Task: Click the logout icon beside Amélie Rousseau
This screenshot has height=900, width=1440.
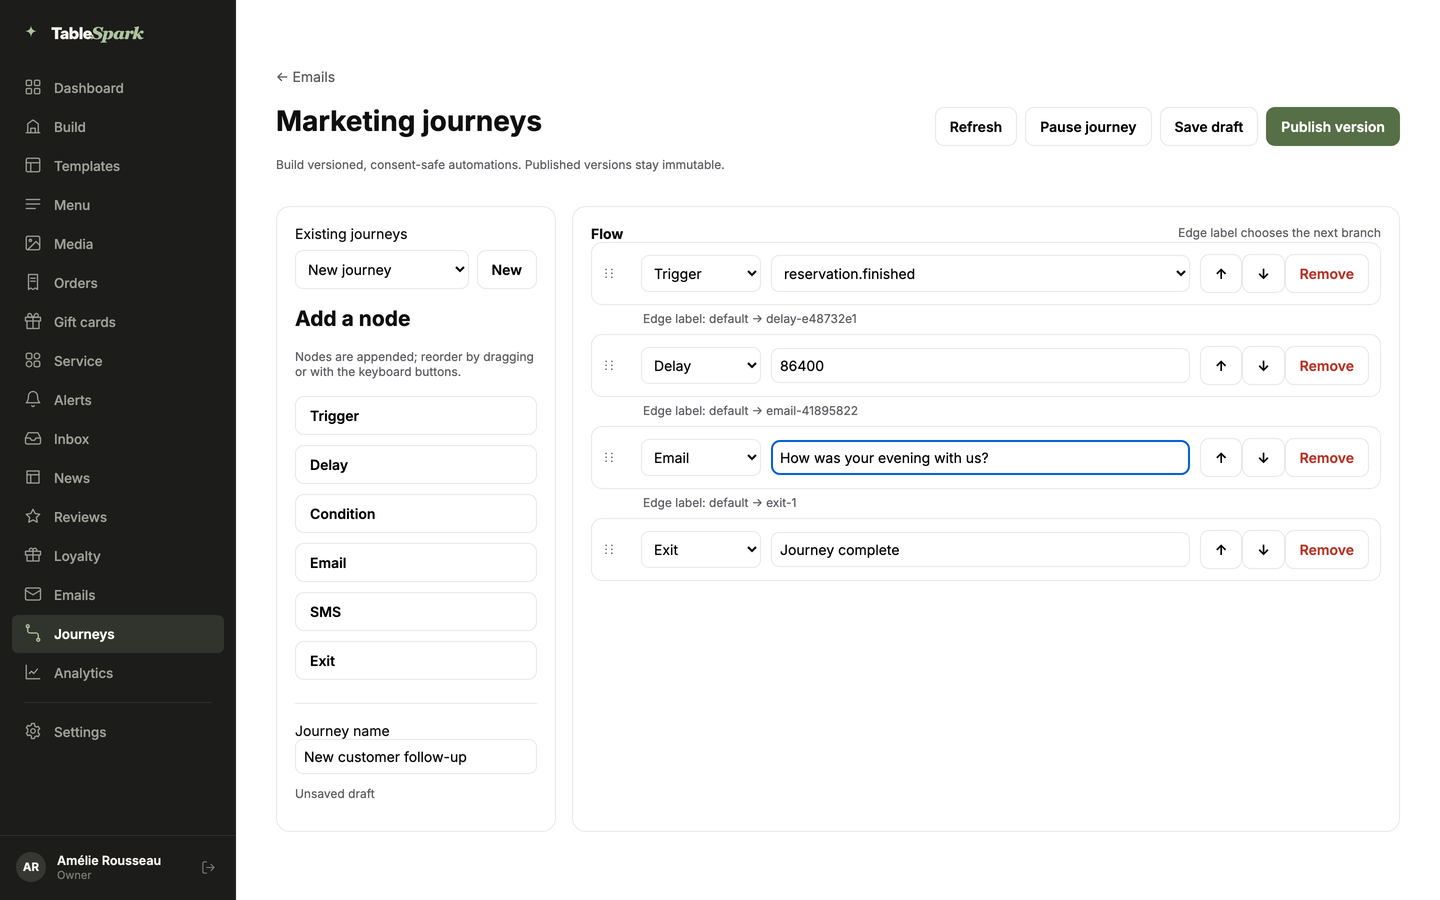Action: point(208,868)
